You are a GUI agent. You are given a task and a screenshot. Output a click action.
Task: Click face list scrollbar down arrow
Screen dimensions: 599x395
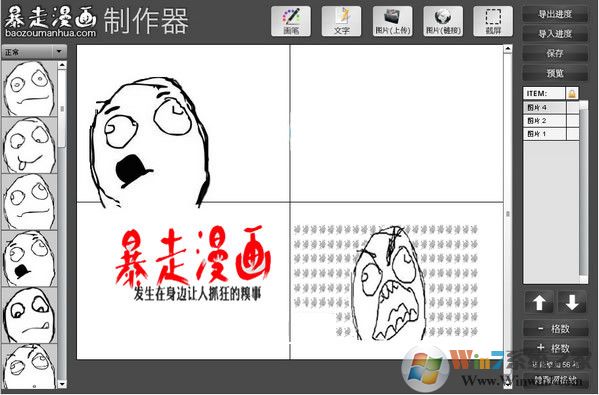(x=62, y=384)
